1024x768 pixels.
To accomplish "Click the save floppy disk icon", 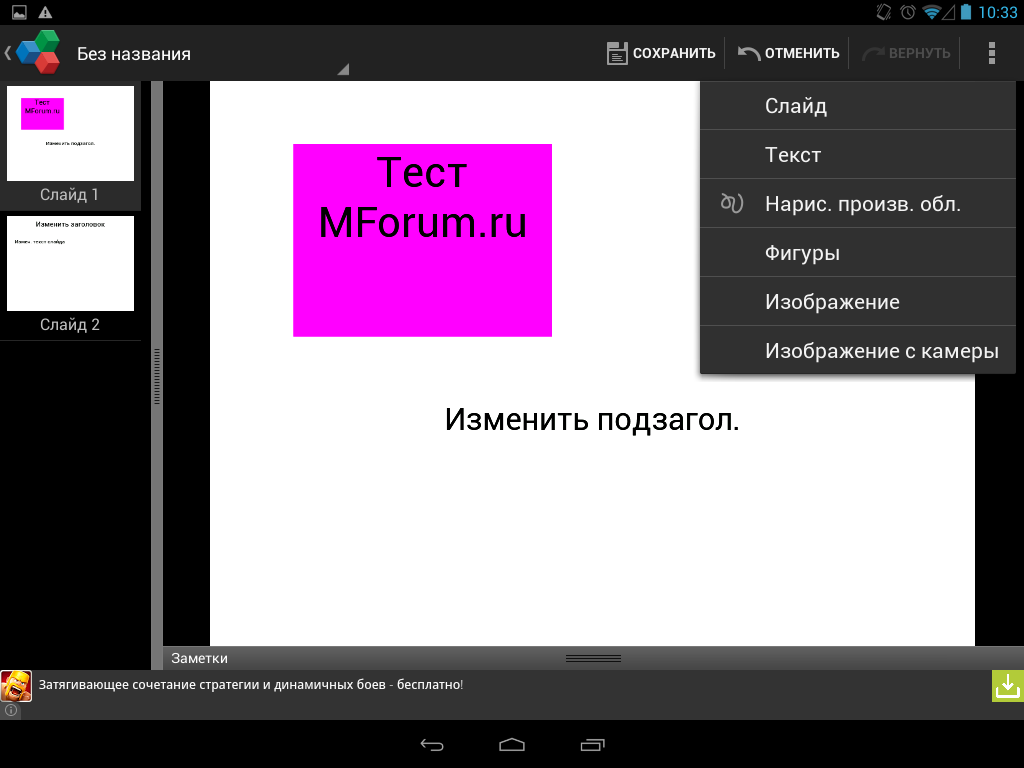I will (618, 53).
